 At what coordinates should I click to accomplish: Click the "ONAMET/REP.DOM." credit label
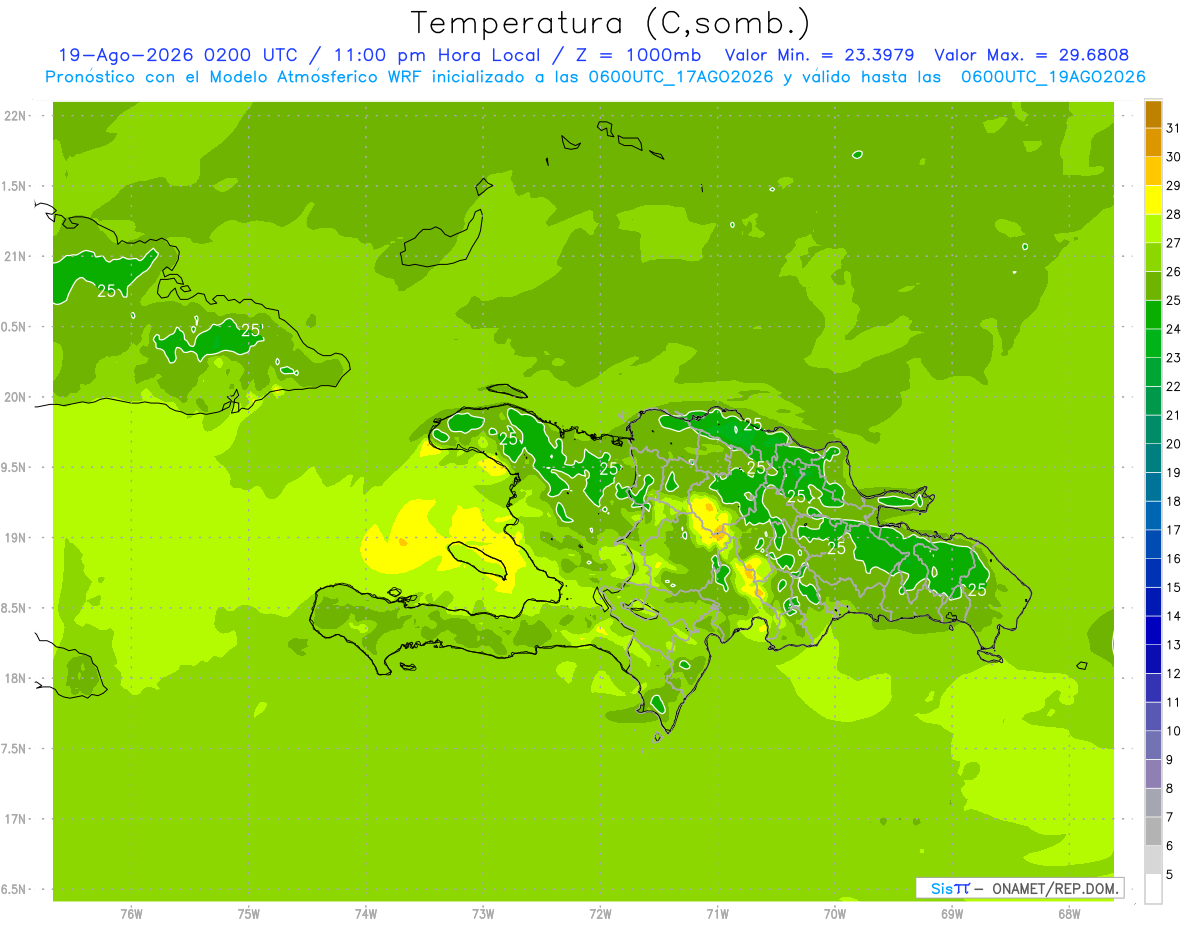click(1054, 888)
